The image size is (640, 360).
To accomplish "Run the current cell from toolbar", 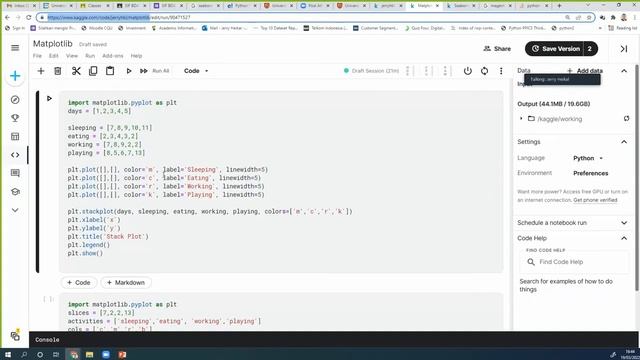I will coord(129,71).
